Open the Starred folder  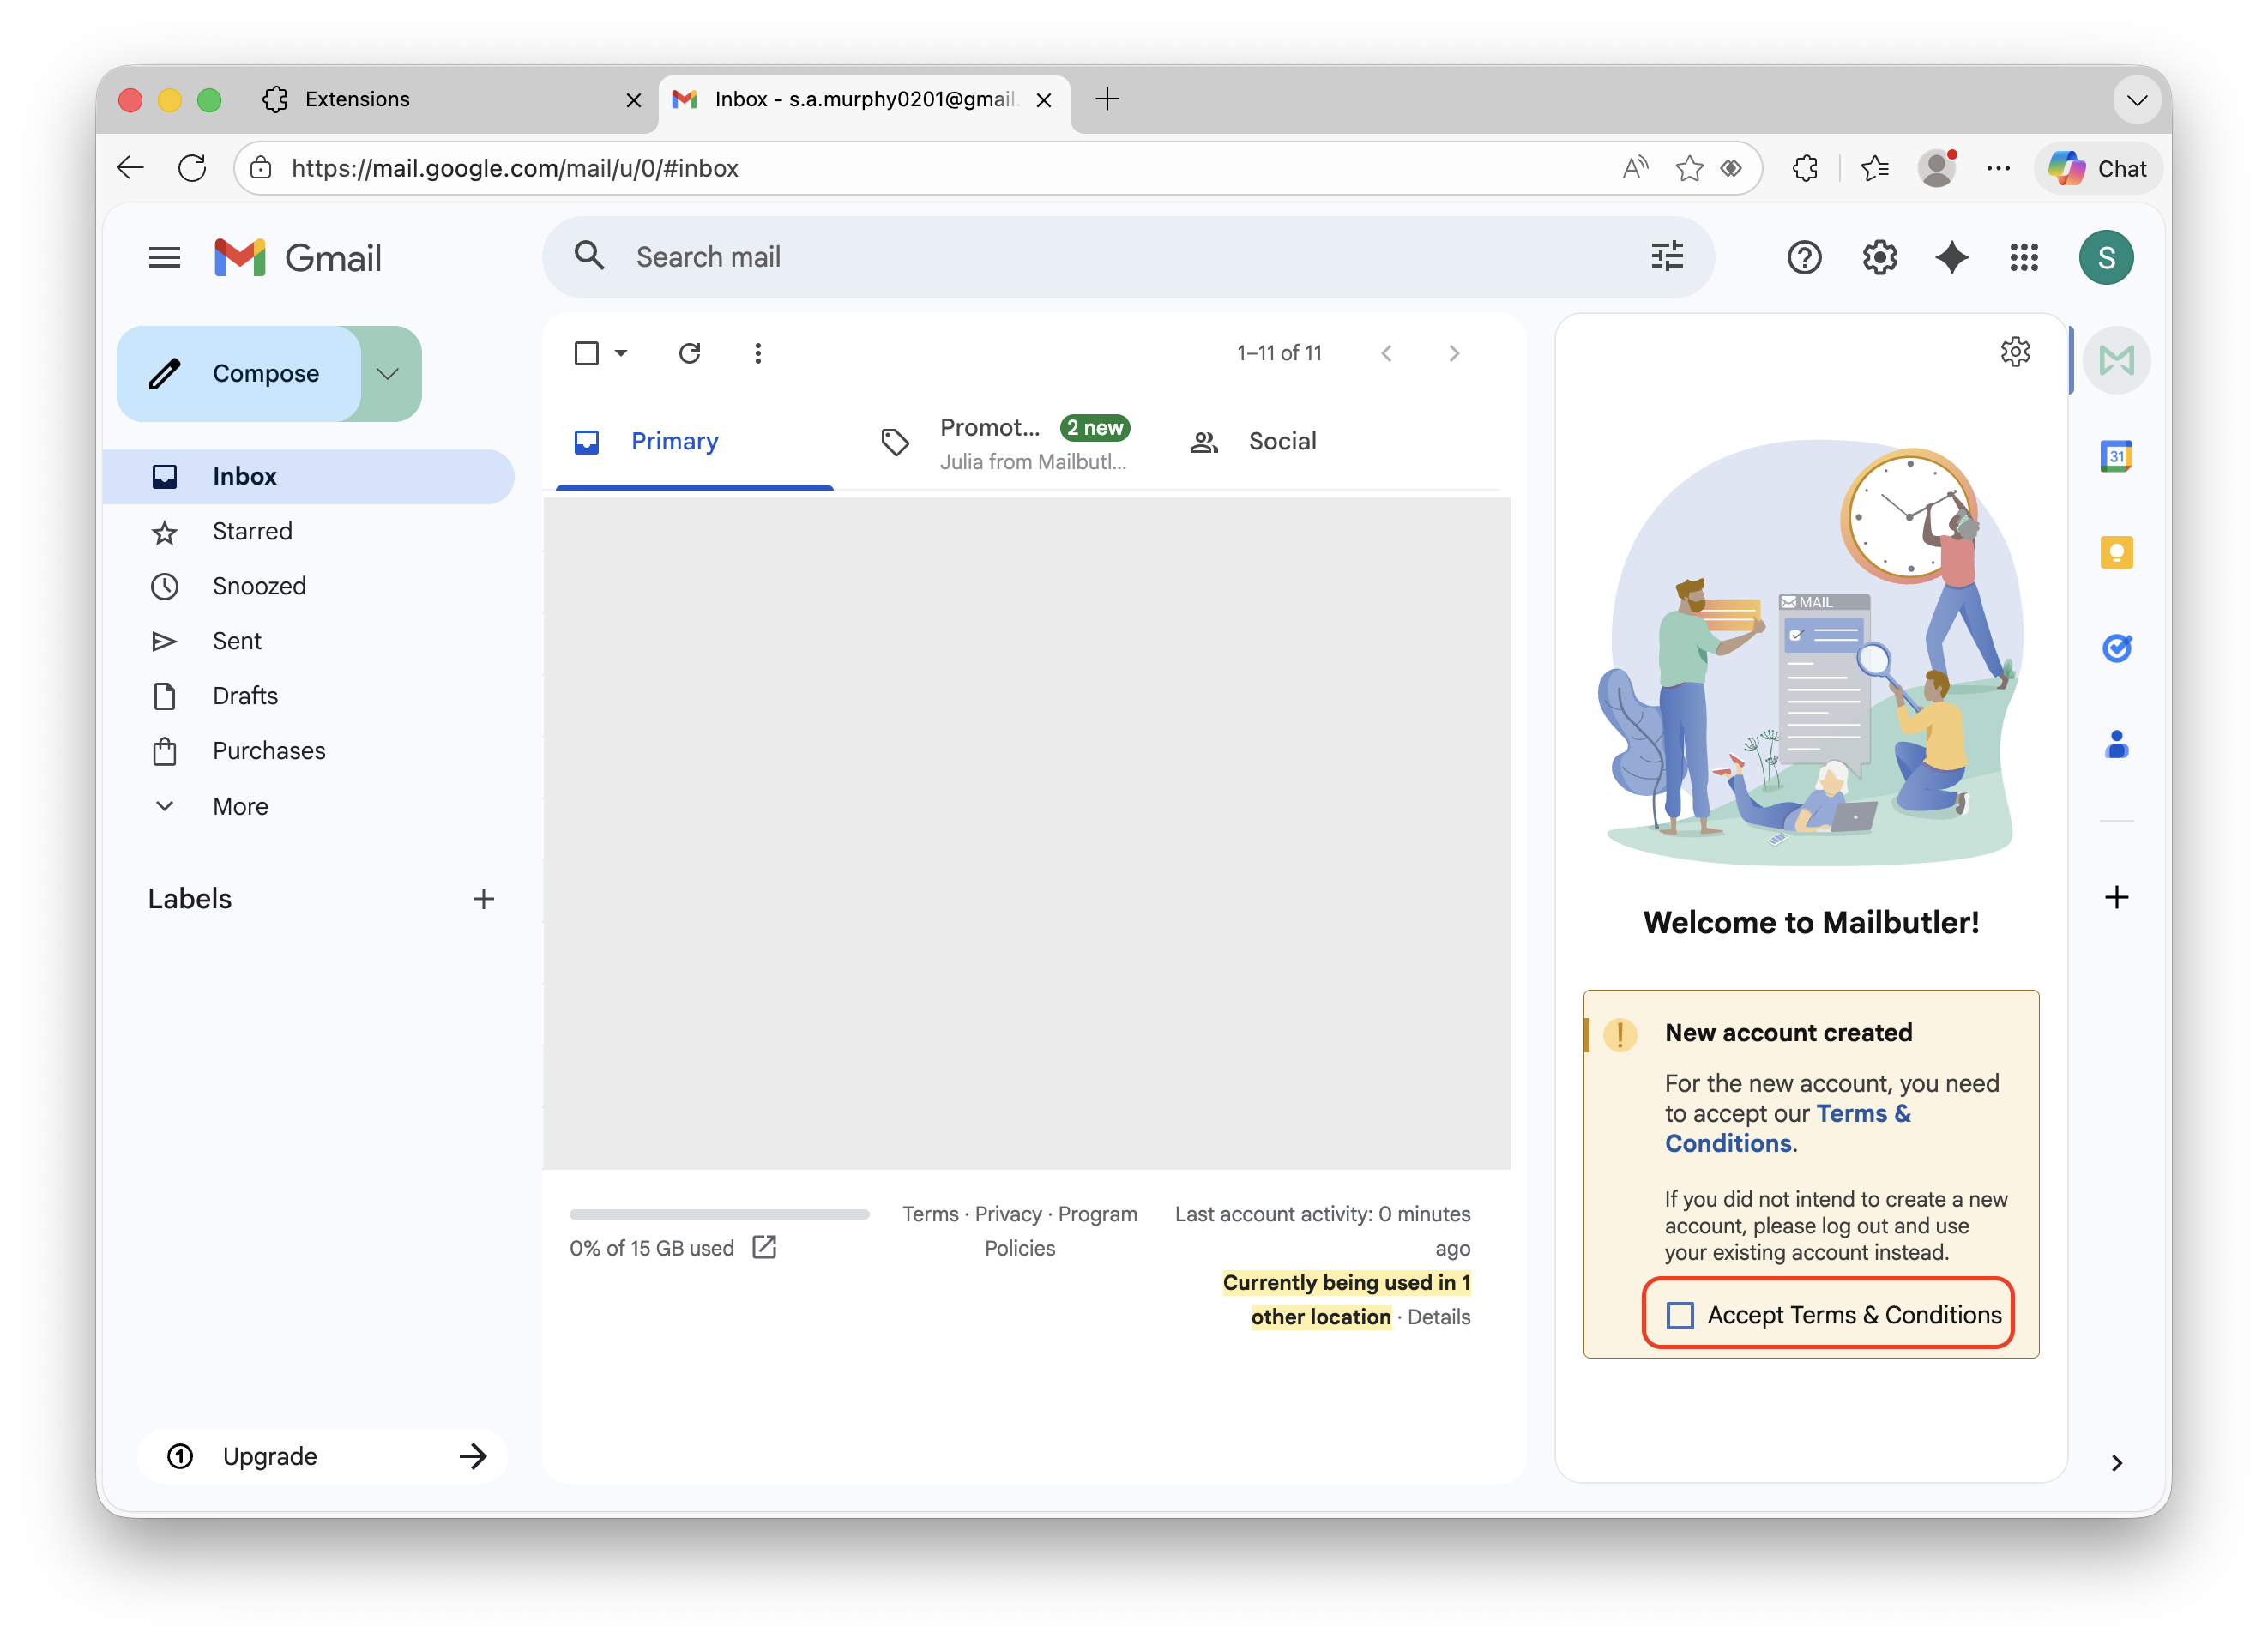[x=309, y=531]
